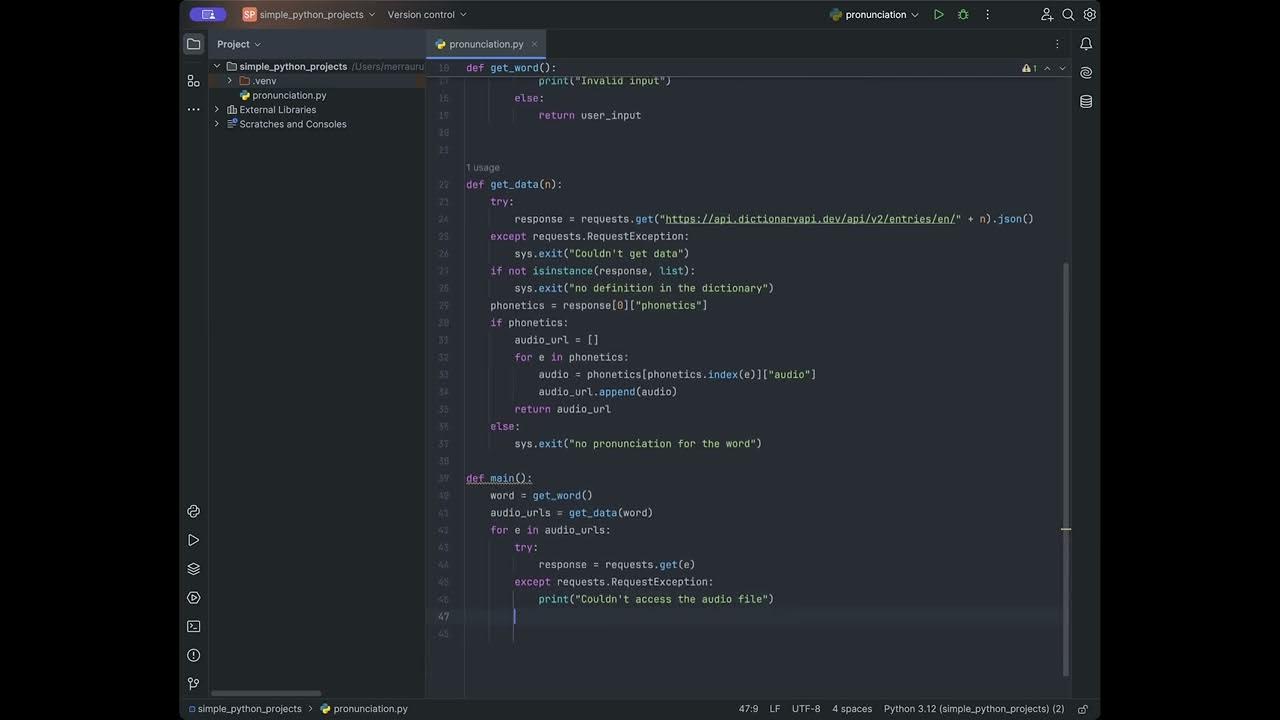
Task: Open the AI Assistant tool window
Action: click(x=1086, y=73)
